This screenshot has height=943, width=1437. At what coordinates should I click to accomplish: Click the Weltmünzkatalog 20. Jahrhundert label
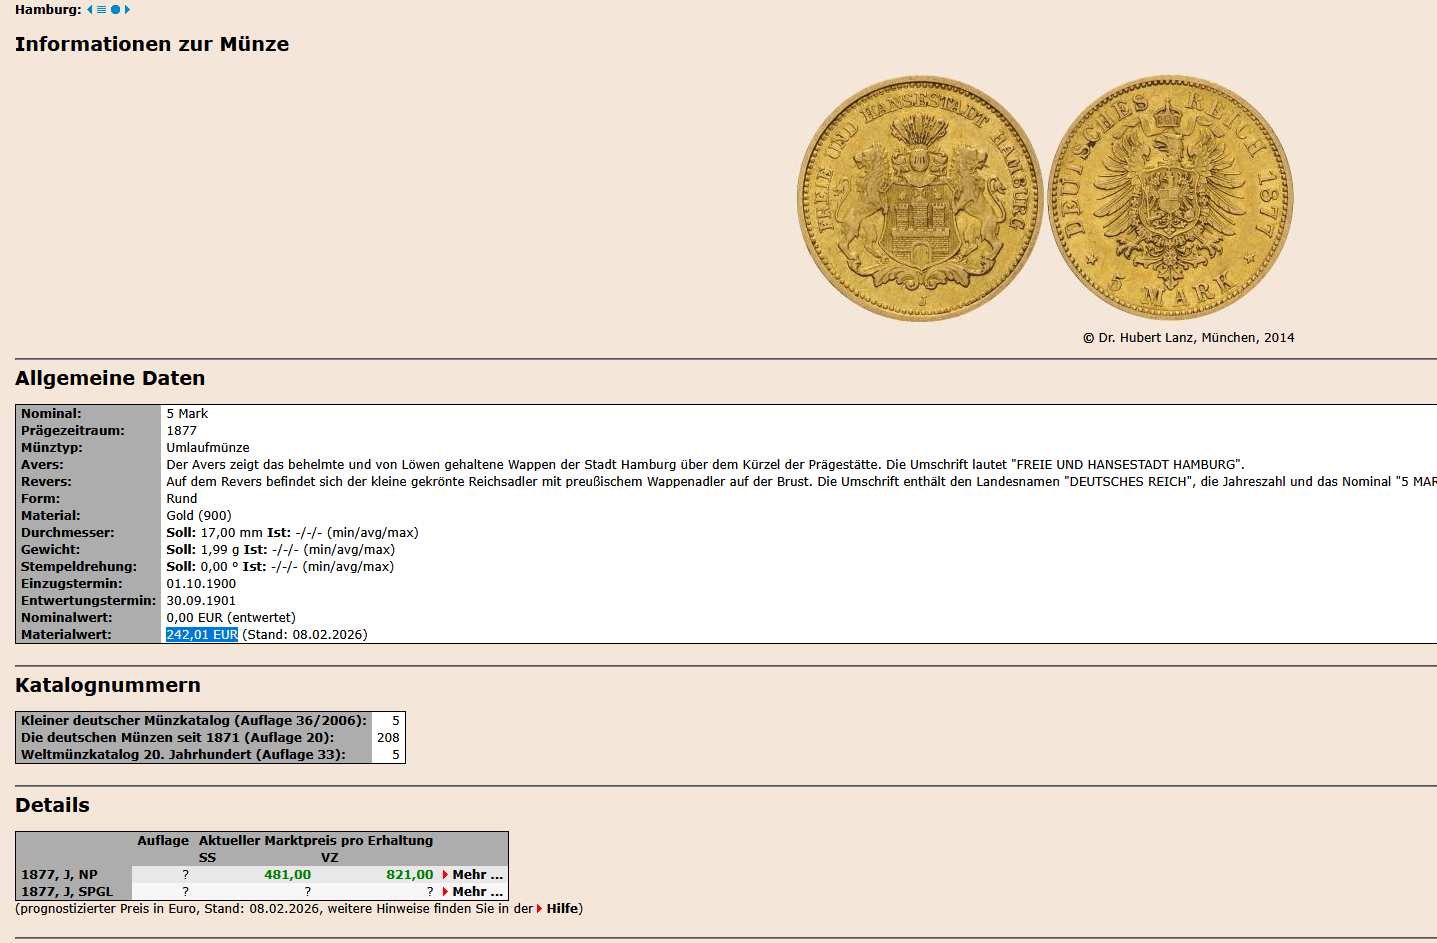[183, 755]
